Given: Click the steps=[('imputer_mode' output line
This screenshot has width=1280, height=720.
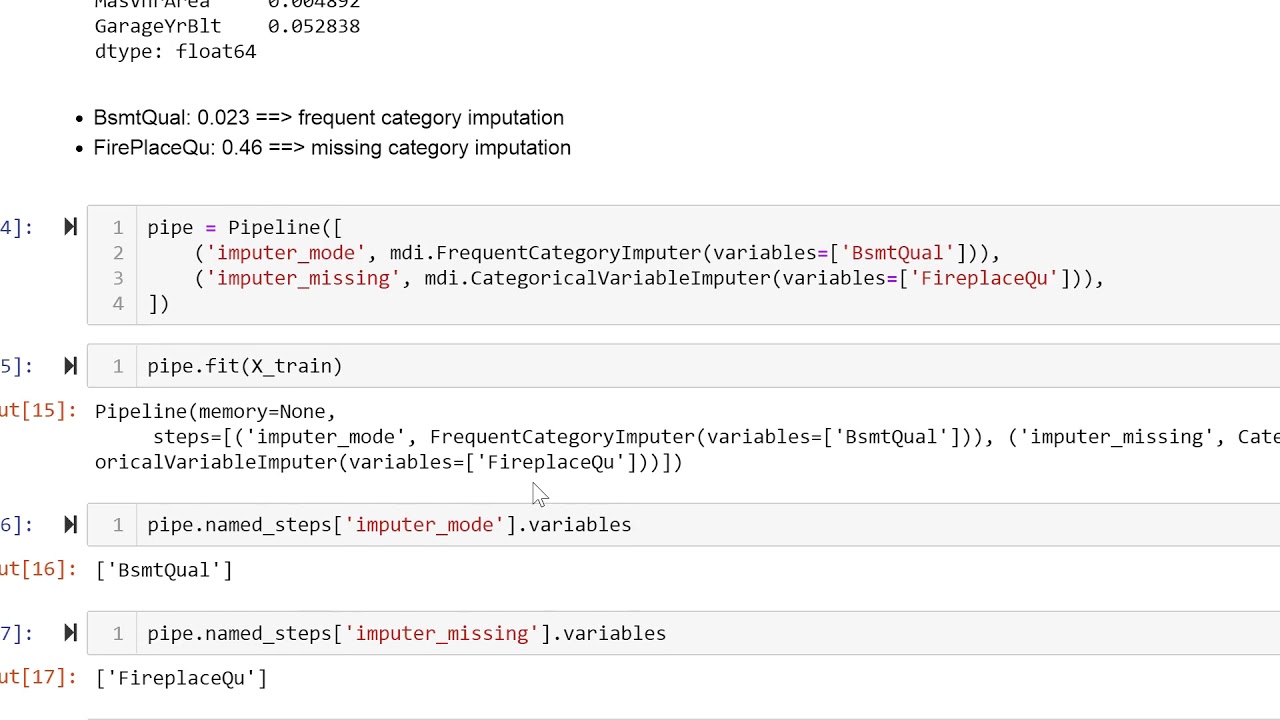Looking at the screenshot, I should click(x=716, y=437).
